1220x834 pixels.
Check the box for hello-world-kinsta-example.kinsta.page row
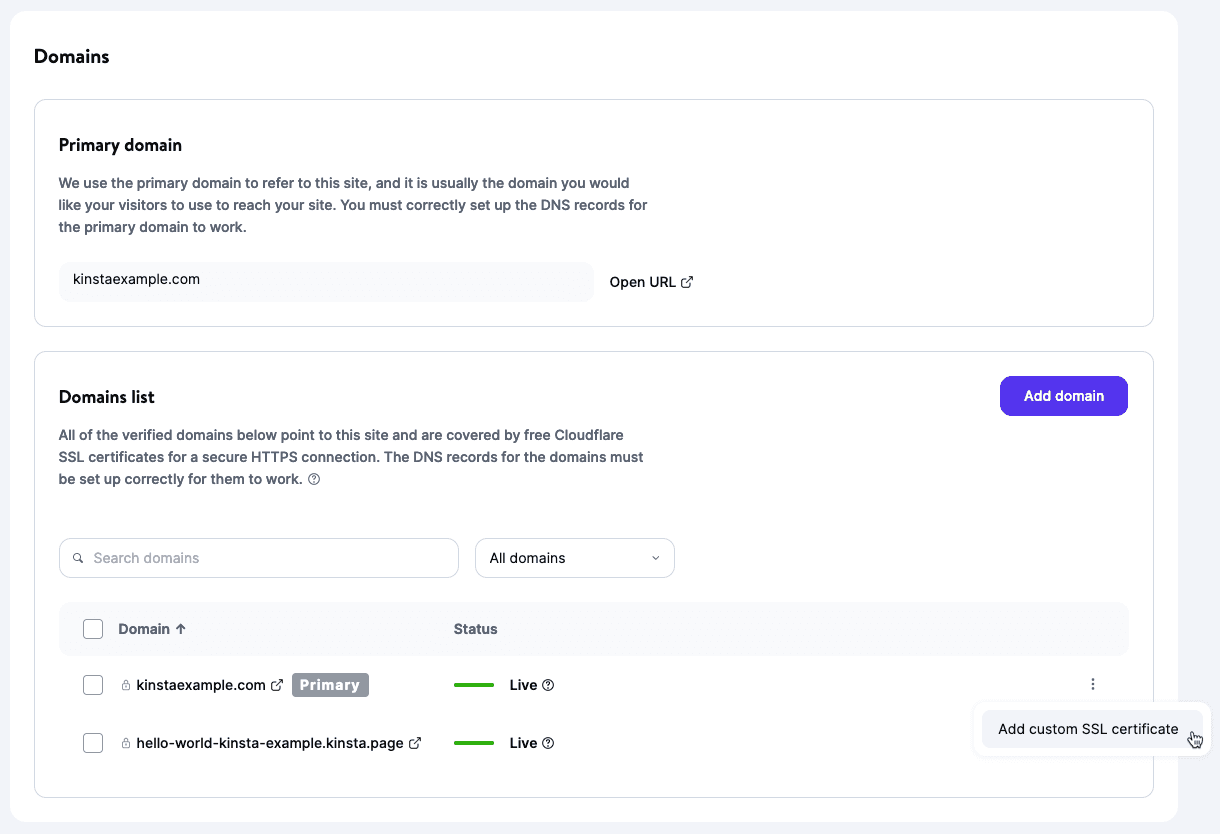point(93,743)
